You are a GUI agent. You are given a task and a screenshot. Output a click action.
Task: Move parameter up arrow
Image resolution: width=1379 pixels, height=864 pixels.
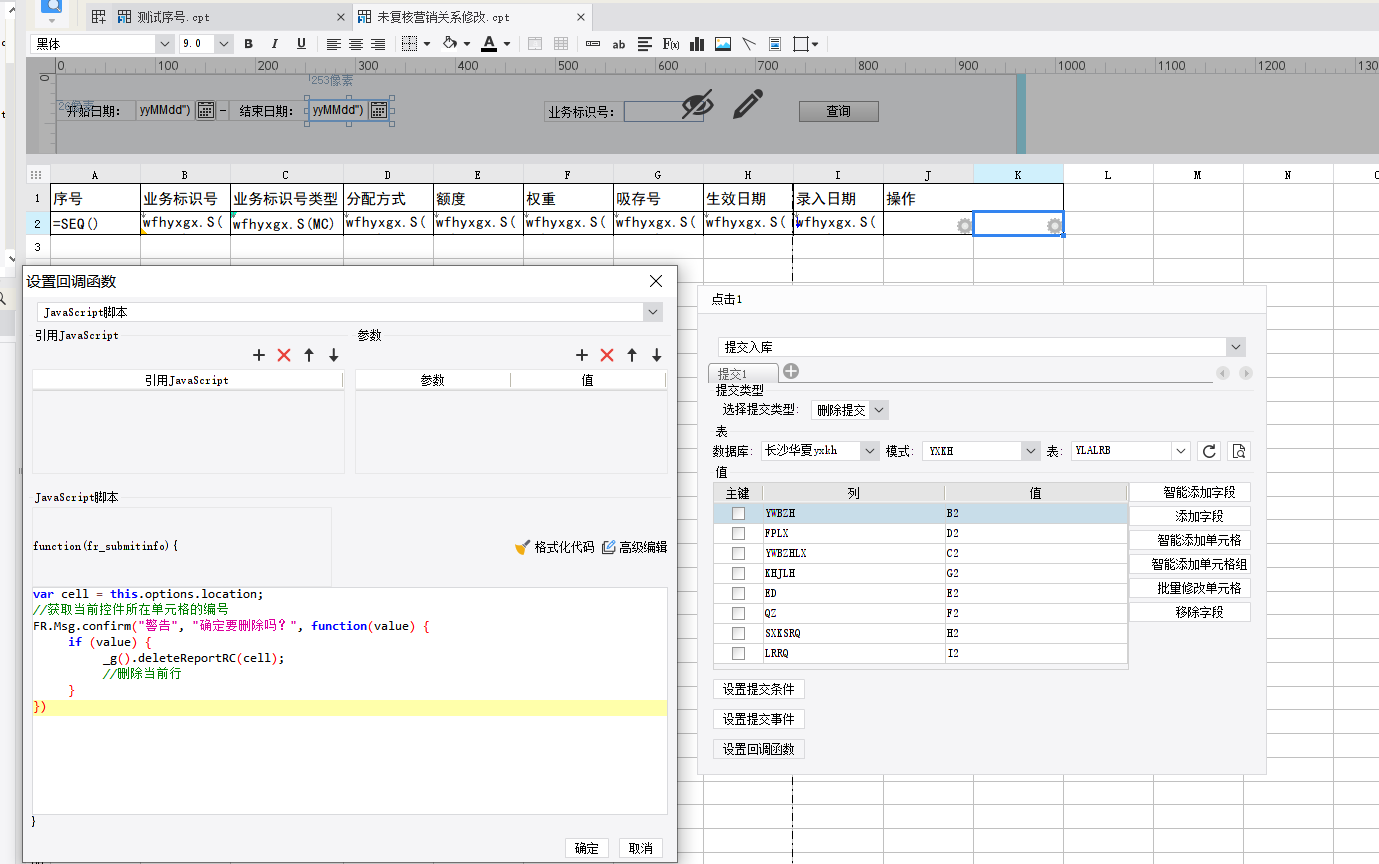pyautogui.click(x=632, y=355)
